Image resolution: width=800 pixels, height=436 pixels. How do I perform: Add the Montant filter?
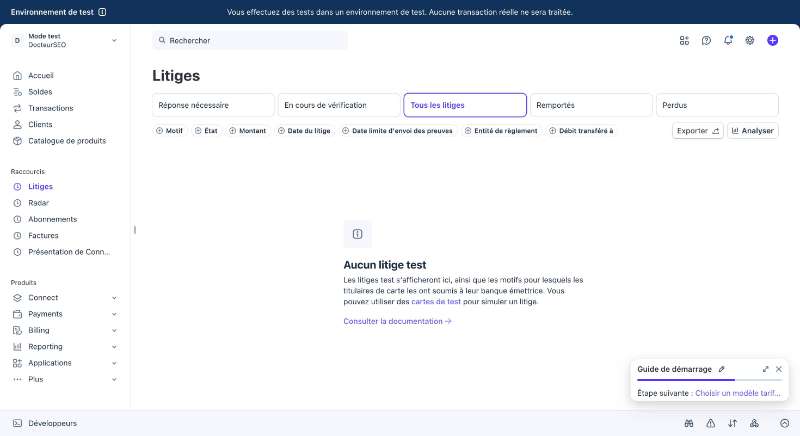248,131
